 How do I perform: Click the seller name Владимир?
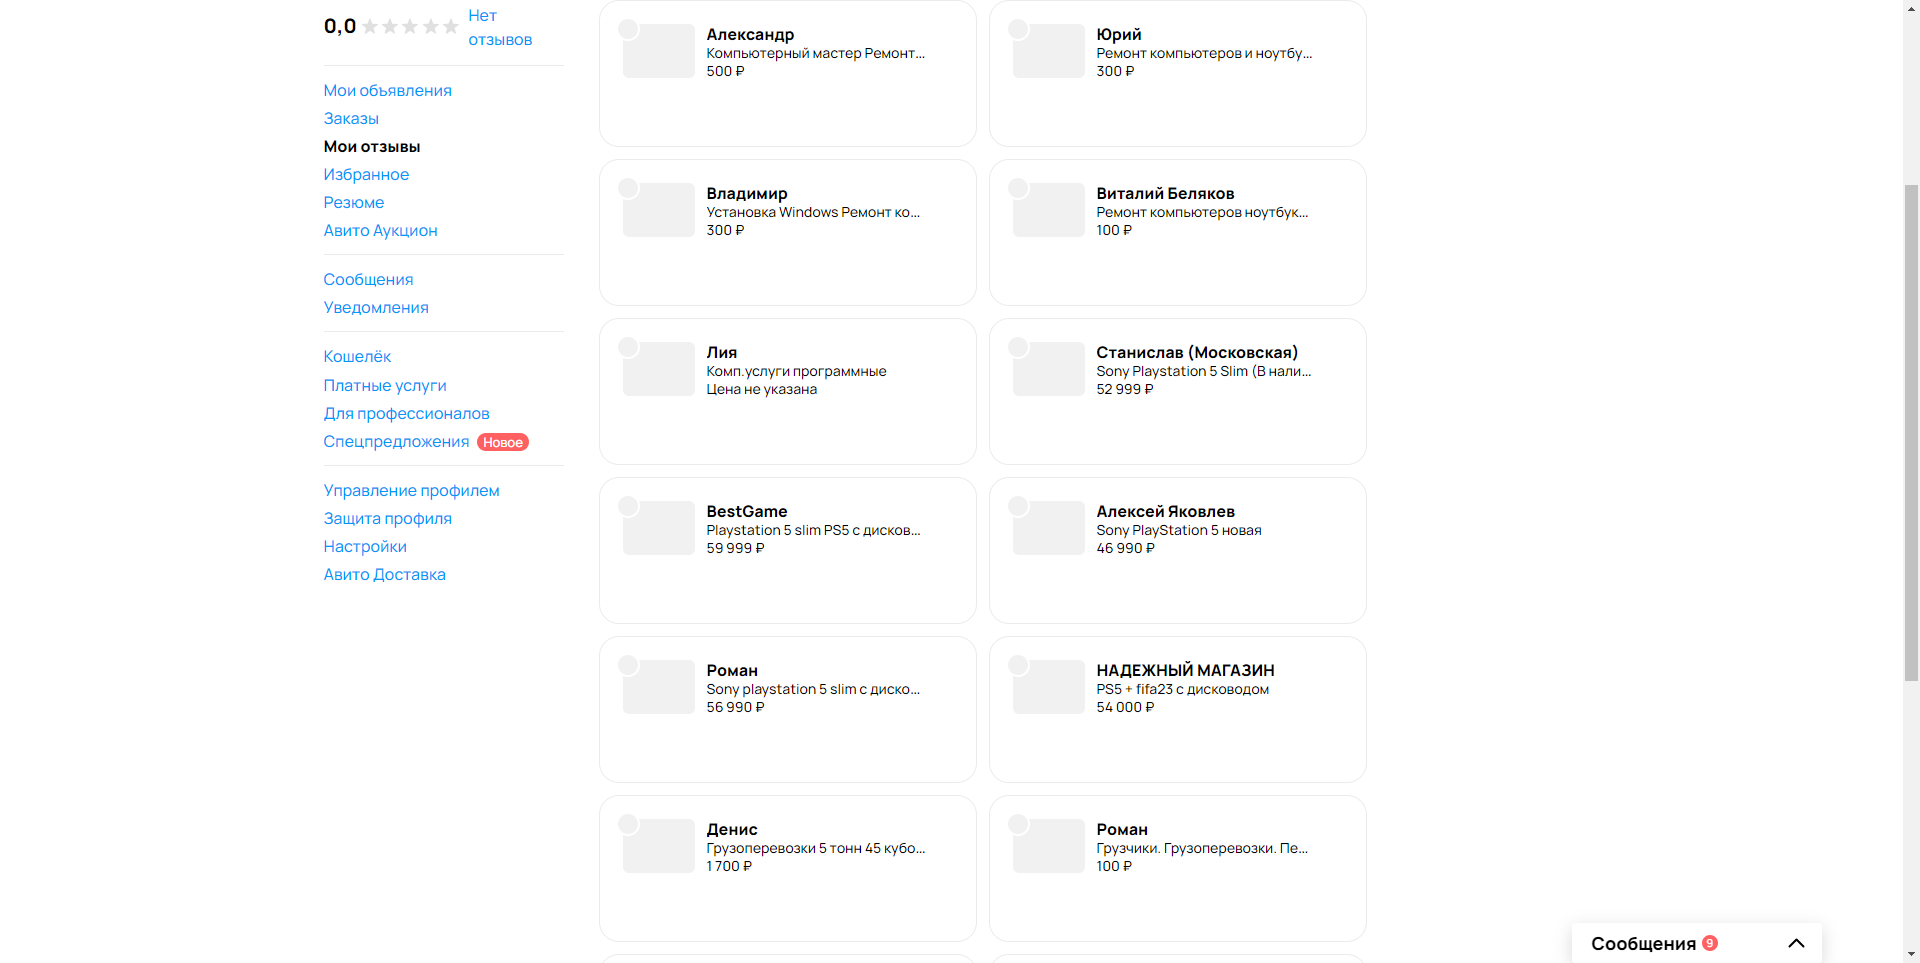[x=747, y=194]
